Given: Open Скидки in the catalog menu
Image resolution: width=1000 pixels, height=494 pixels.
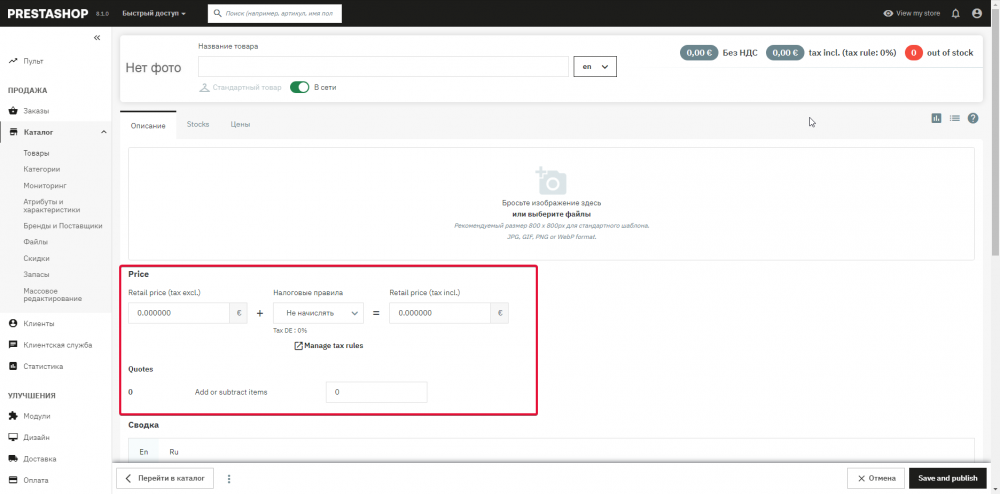Looking at the screenshot, I should click(36, 258).
